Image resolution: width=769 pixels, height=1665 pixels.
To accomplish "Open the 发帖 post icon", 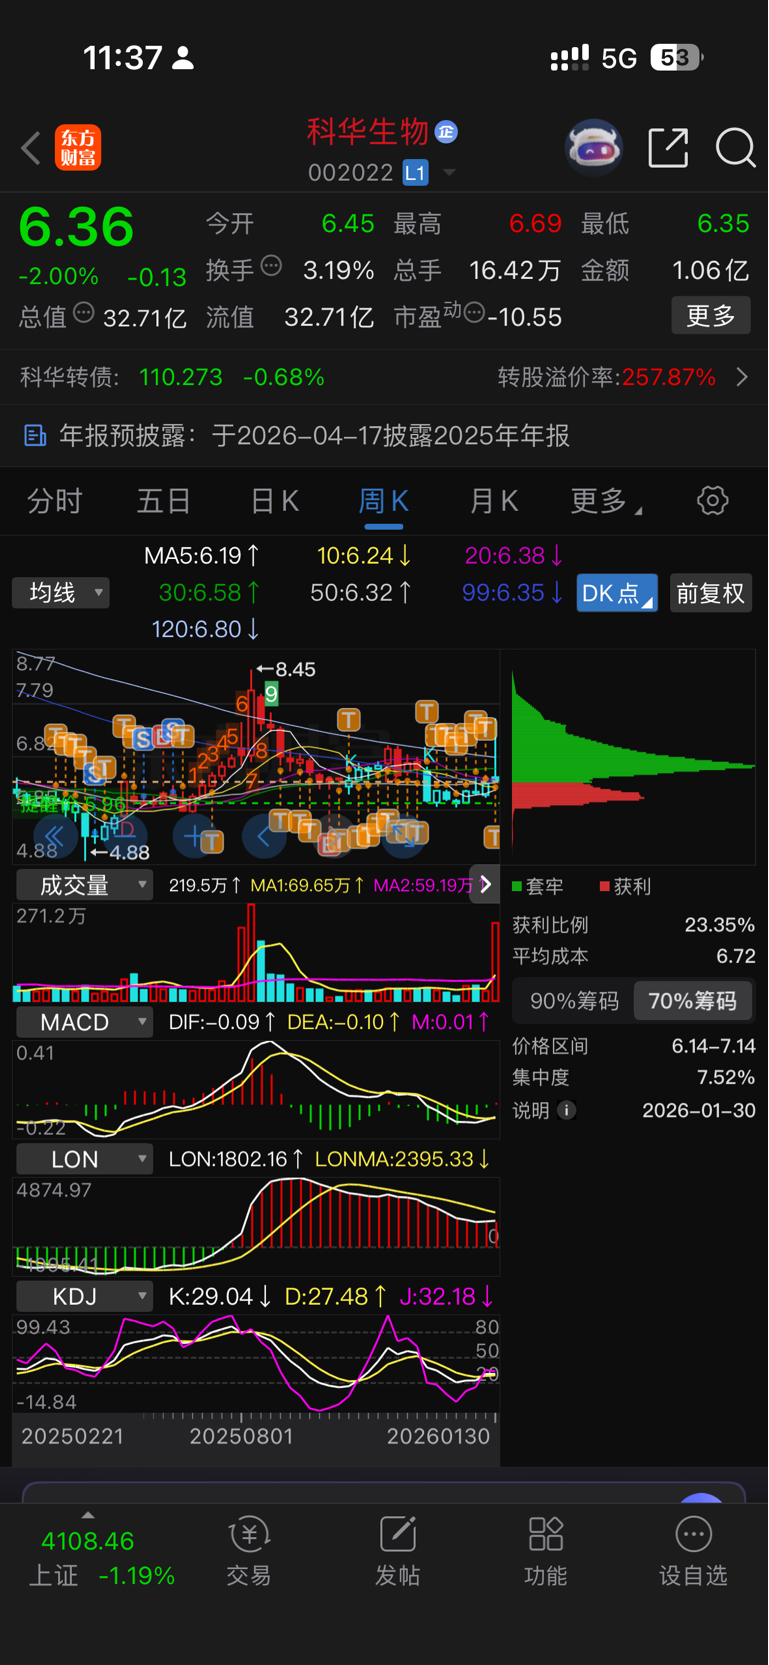I will pos(398,1534).
